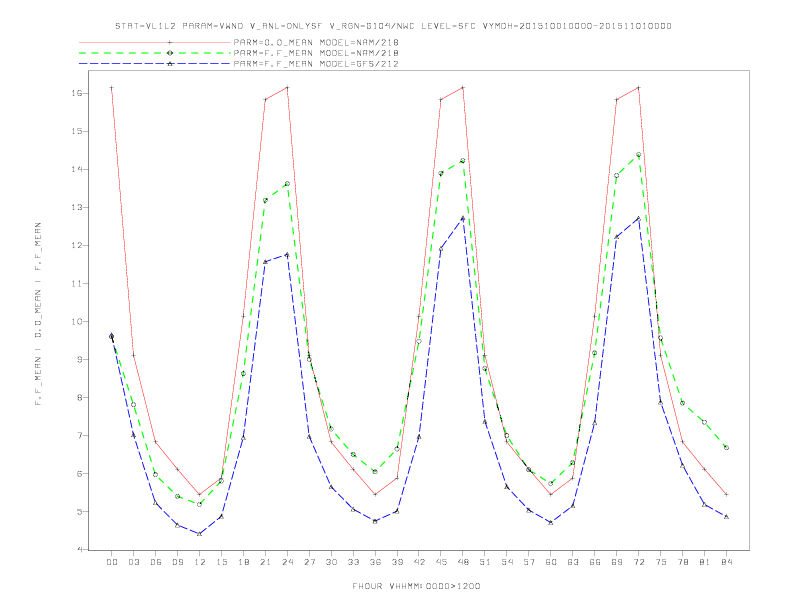Click x-axis forecast hour label 60
792x612 pixels.
click(551, 562)
